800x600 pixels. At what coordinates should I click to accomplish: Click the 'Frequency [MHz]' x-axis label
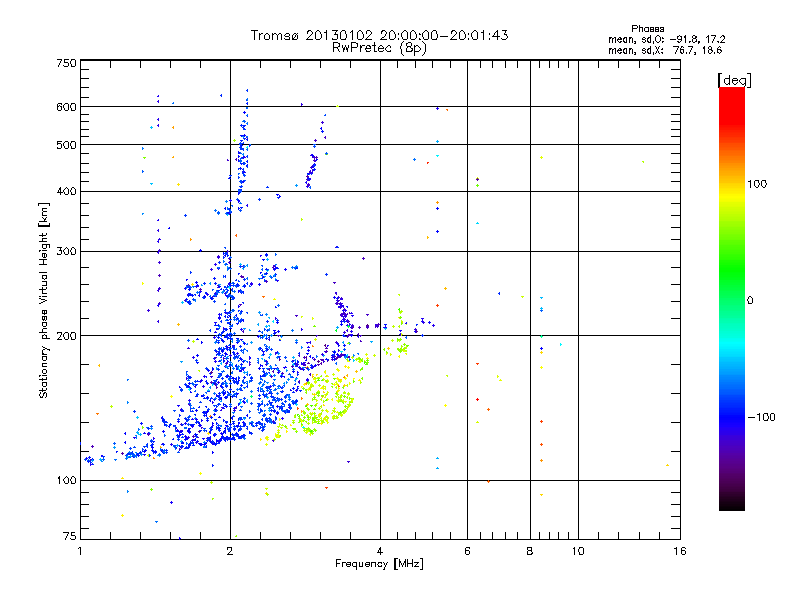pos(379,564)
